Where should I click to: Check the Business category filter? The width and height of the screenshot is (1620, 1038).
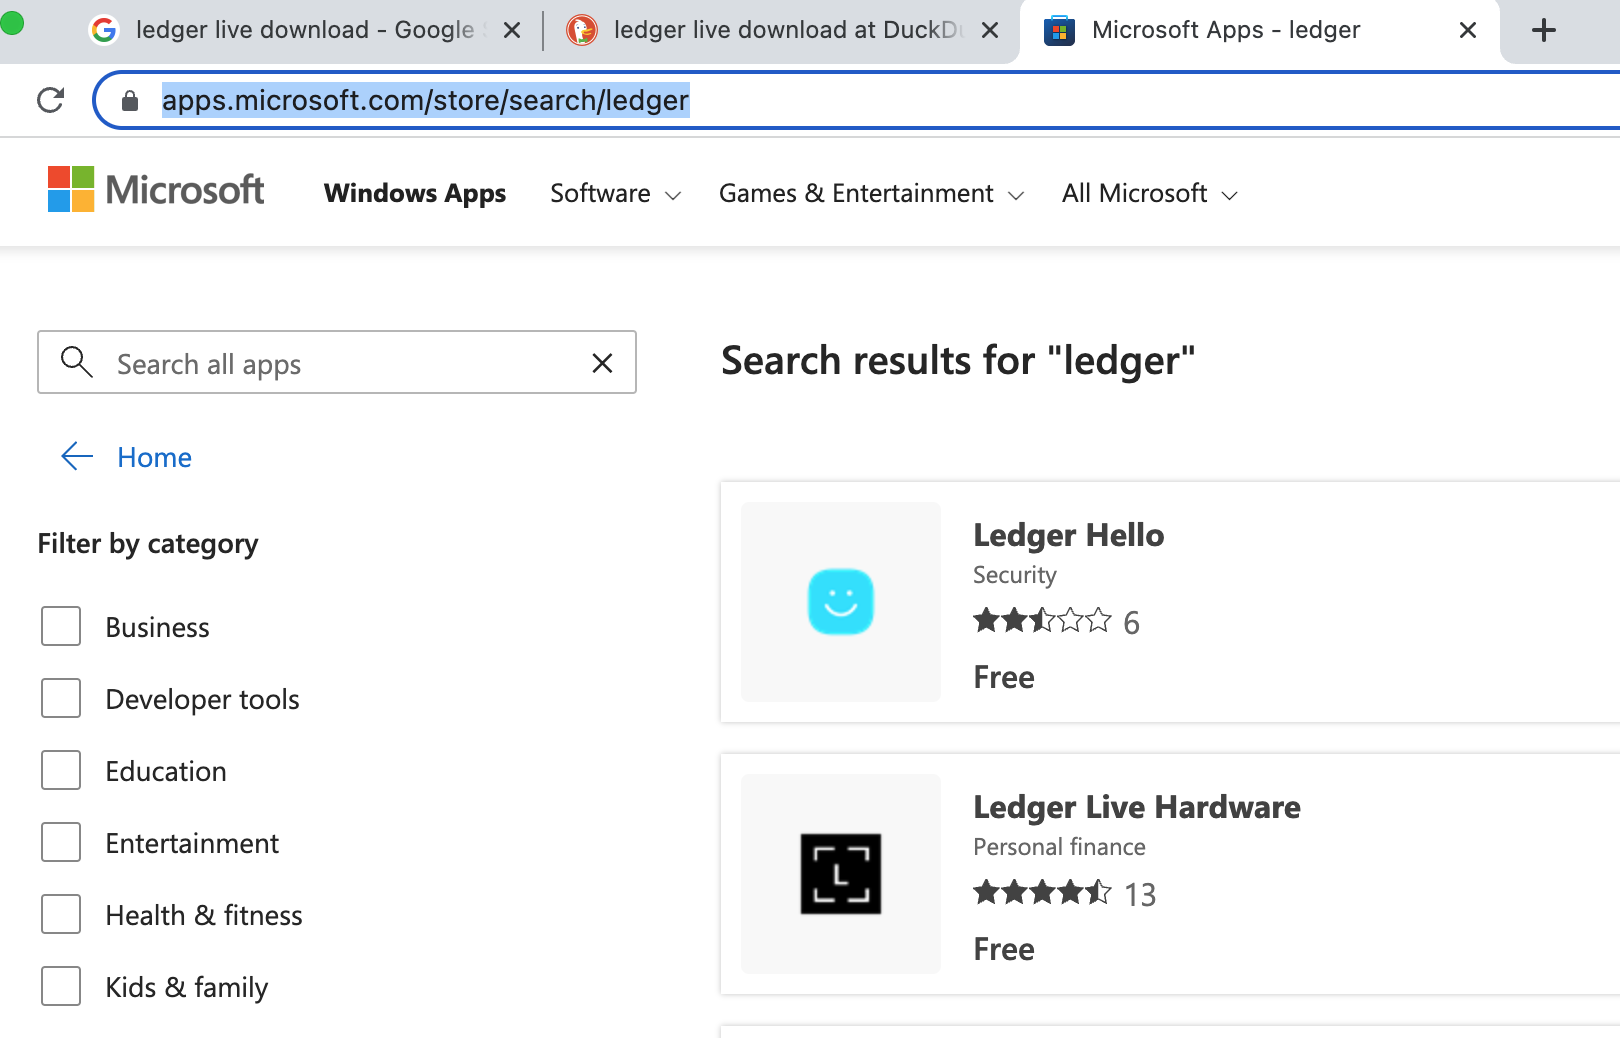[61, 626]
